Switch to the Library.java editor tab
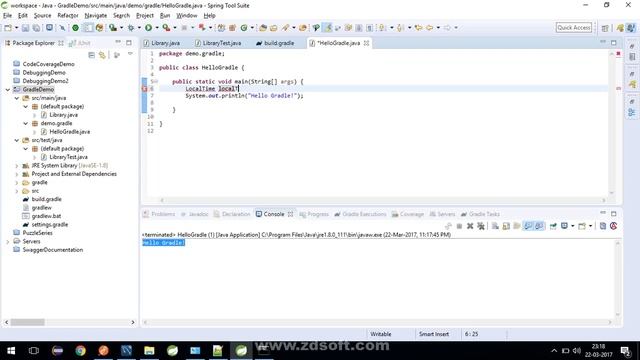 tap(165, 43)
